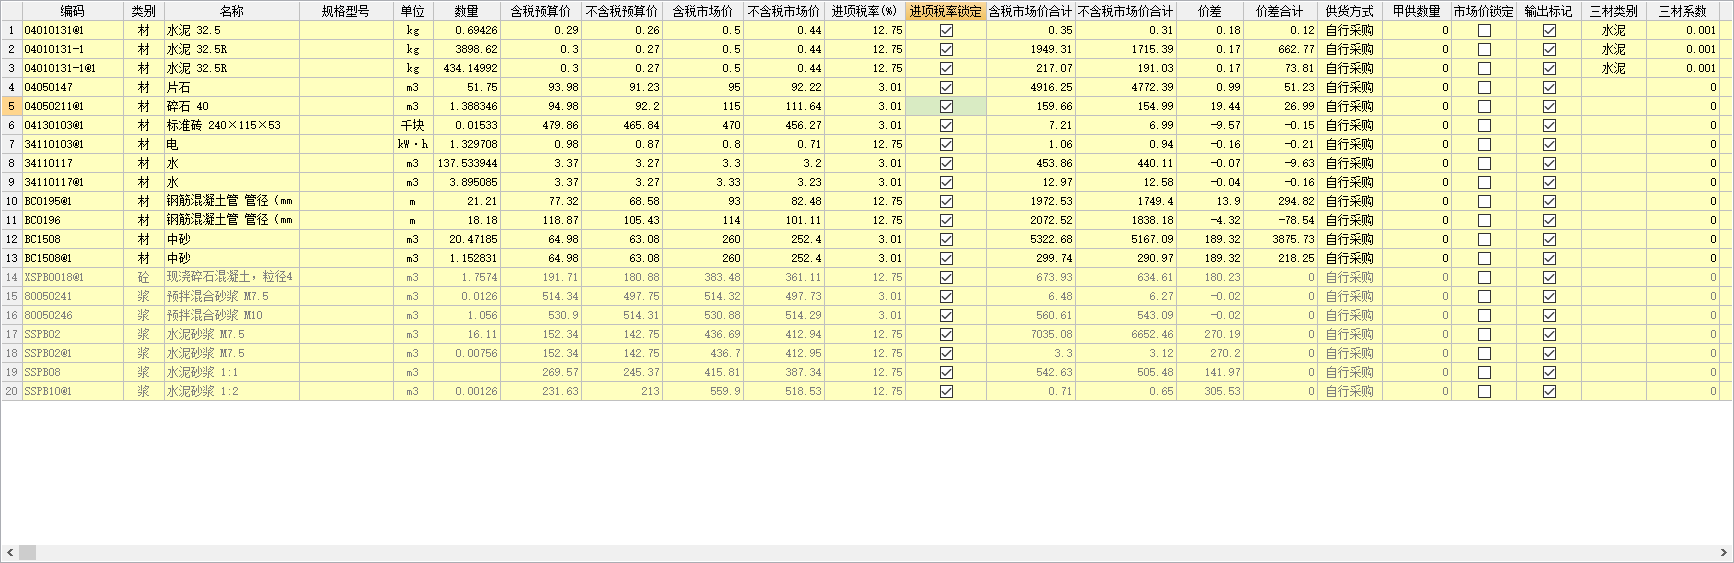Image resolution: width=1734 pixels, height=563 pixels.
Task: Select name cell 预拌混合砂浆 M10
Action: click(231, 315)
